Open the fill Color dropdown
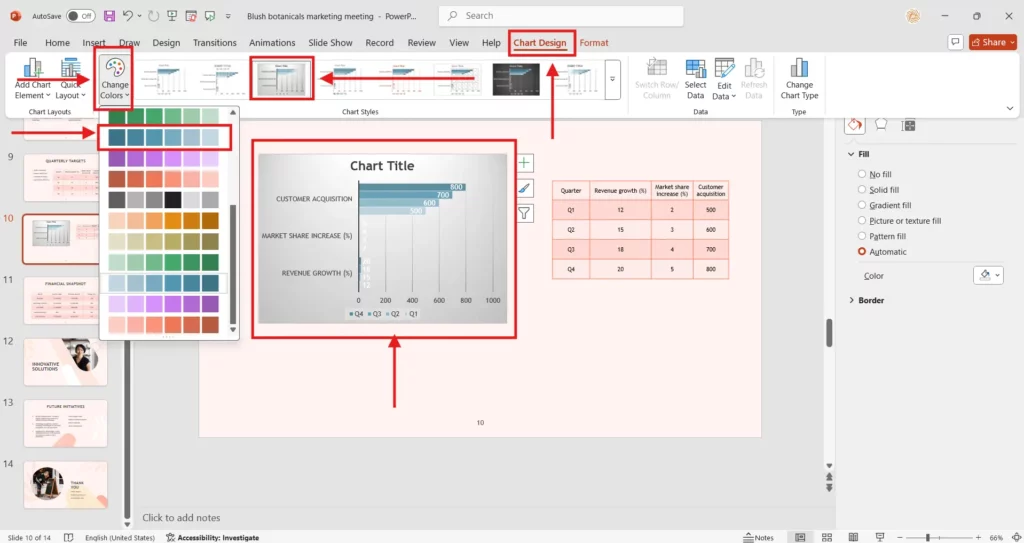Screen dimensions: 1024x543 [987, 275]
